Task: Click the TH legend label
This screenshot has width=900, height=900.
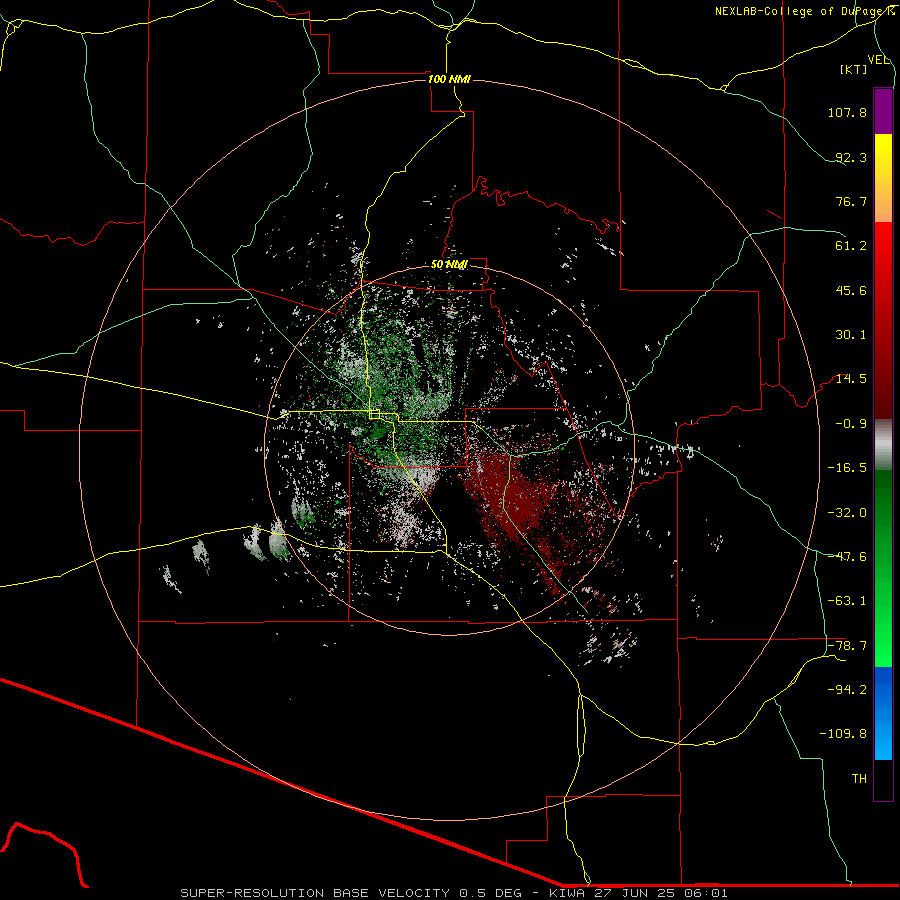Action: point(859,779)
